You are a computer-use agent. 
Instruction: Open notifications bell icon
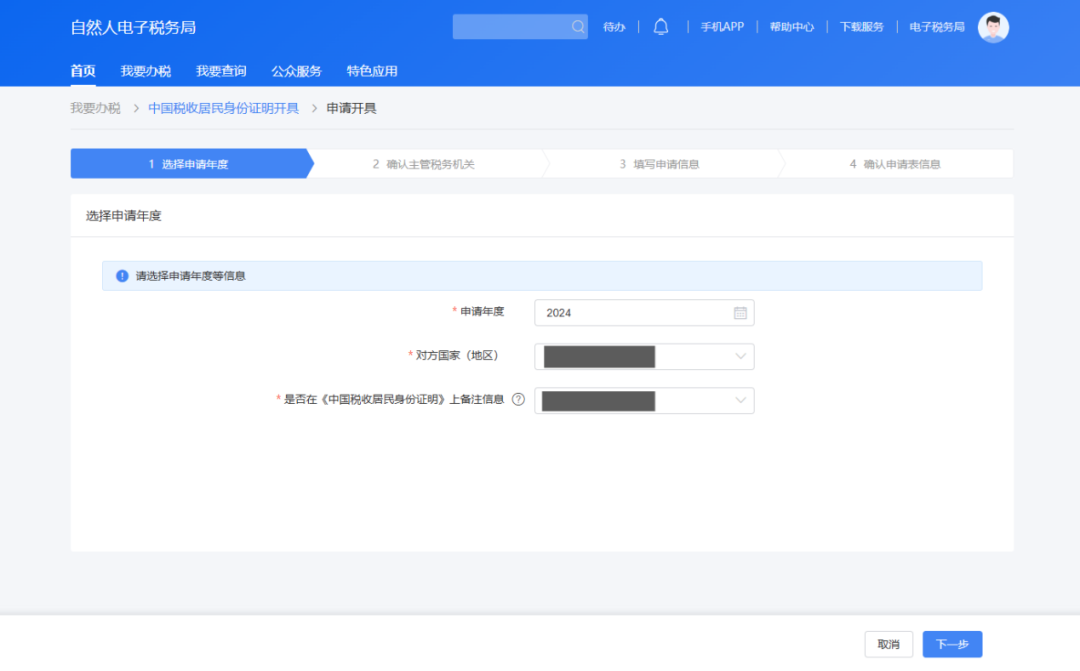click(661, 27)
